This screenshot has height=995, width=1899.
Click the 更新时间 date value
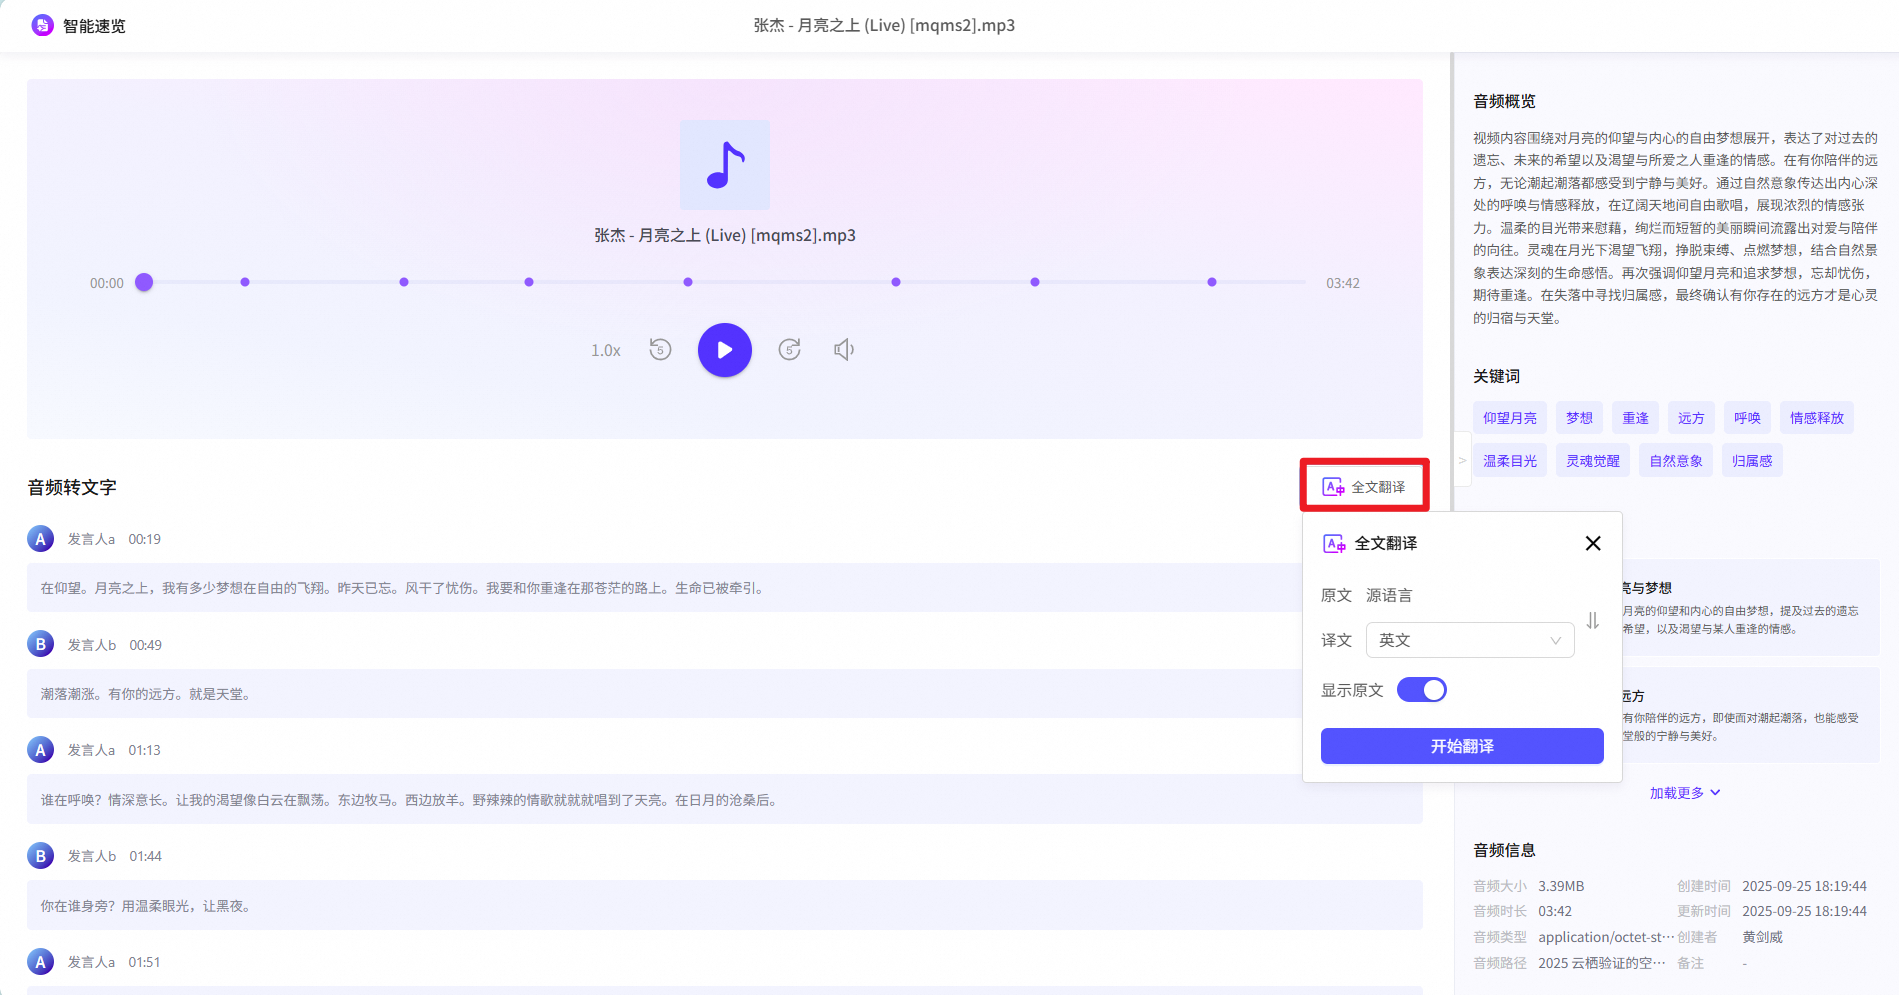1804,911
